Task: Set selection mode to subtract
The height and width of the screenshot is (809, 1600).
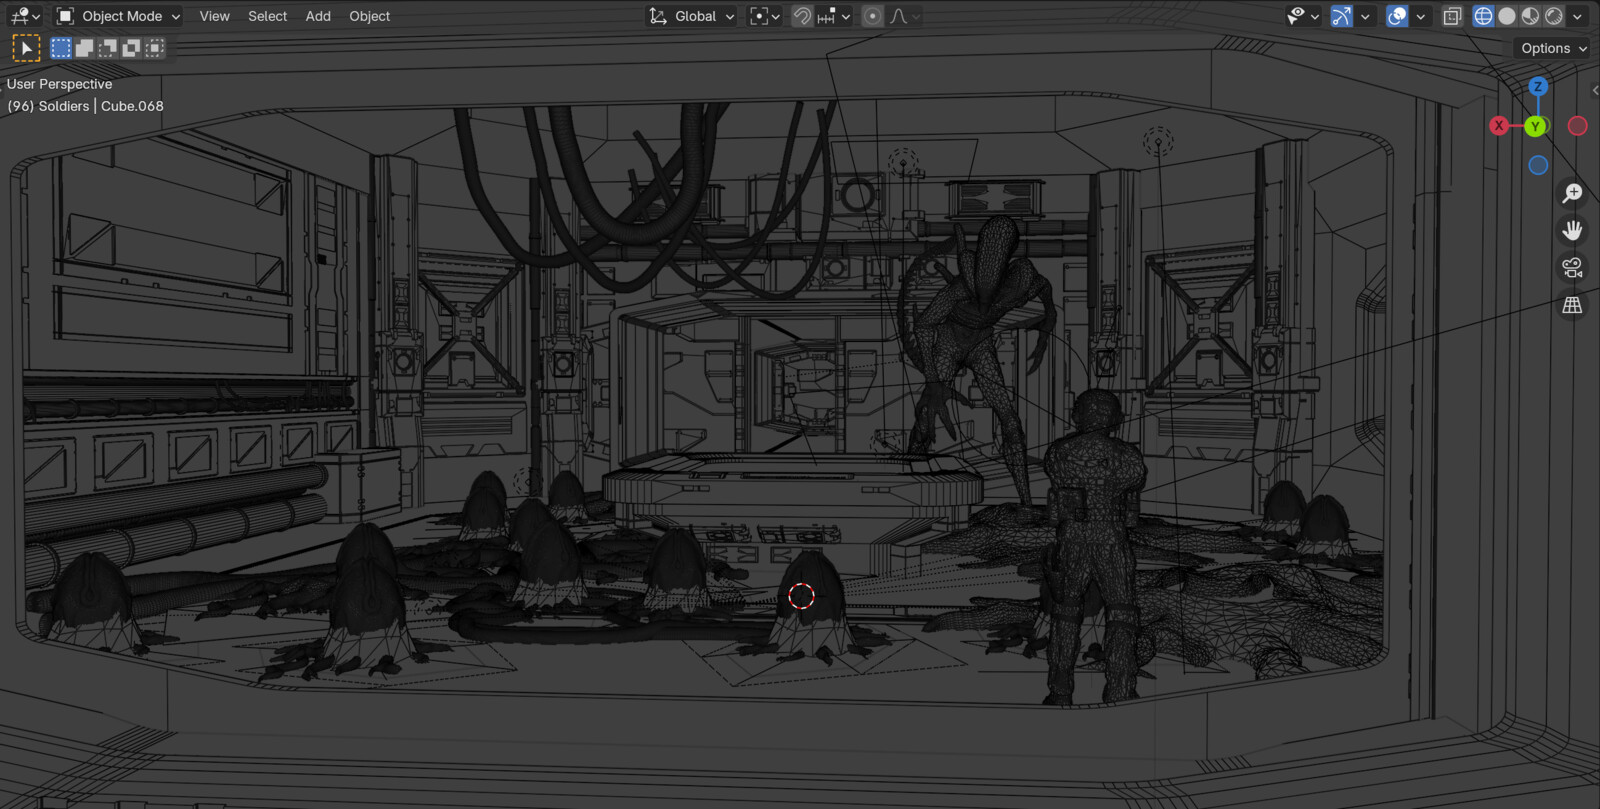Action: point(108,48)
